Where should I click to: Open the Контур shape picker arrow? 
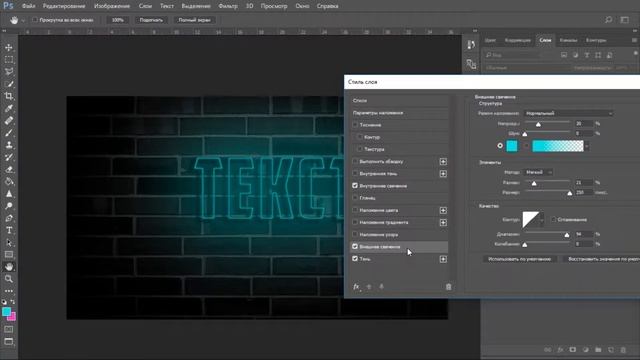coord(542,220)
